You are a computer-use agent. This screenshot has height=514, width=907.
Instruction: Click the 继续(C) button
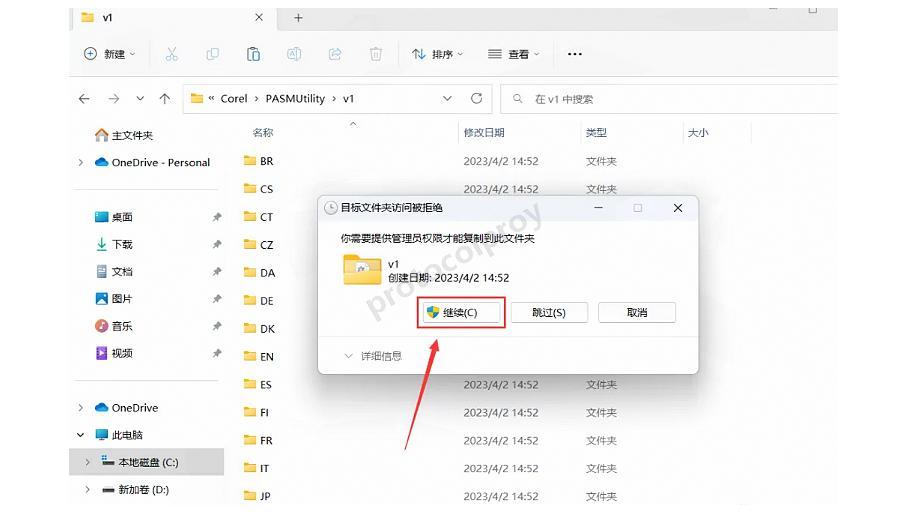point(461,313)
